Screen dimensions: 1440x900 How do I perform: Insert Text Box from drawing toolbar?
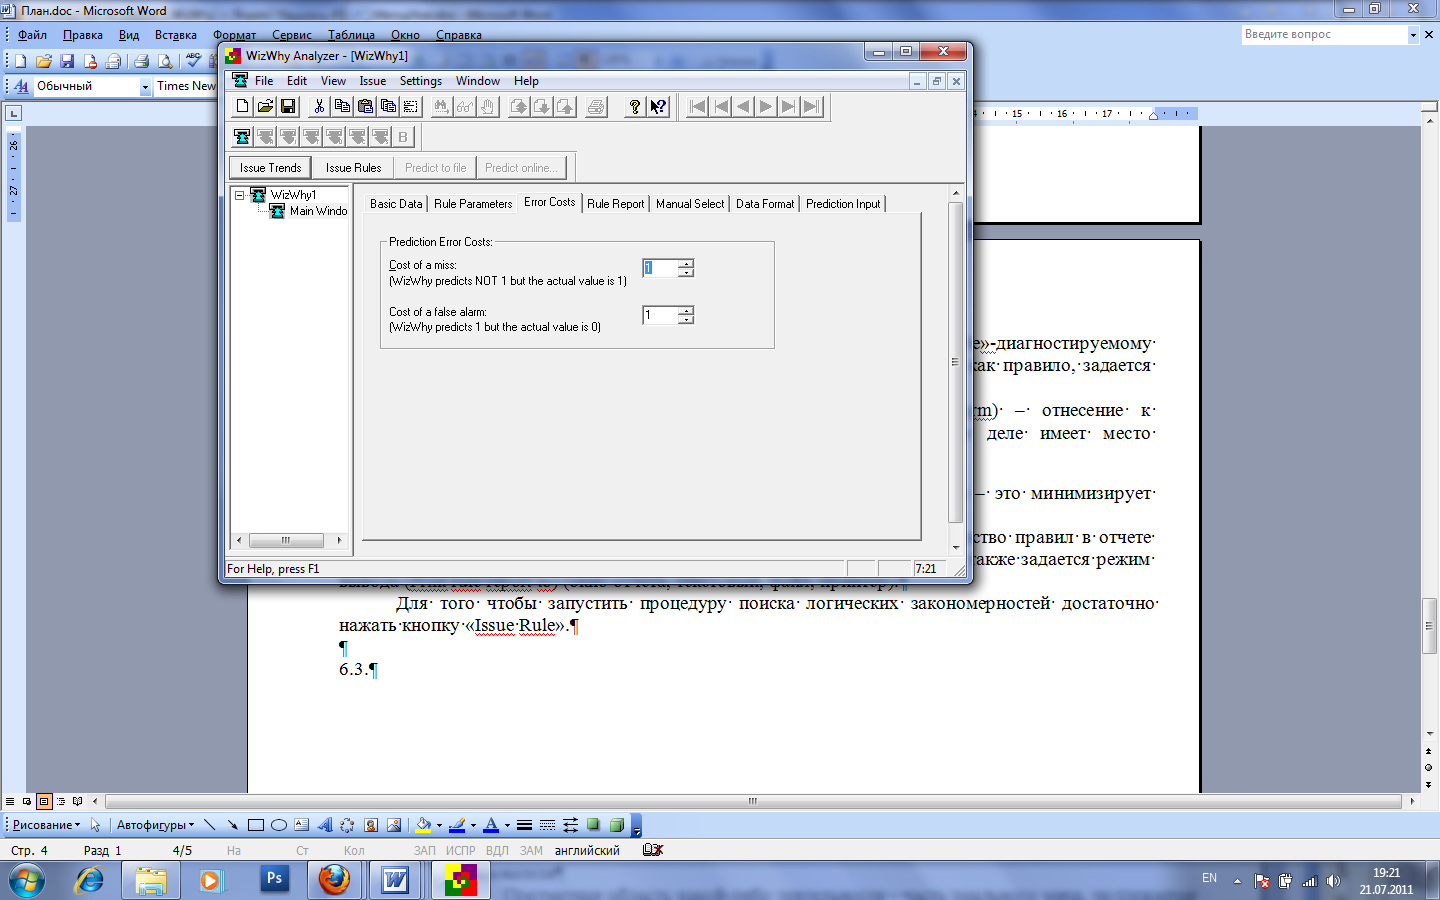coord(302,825)
